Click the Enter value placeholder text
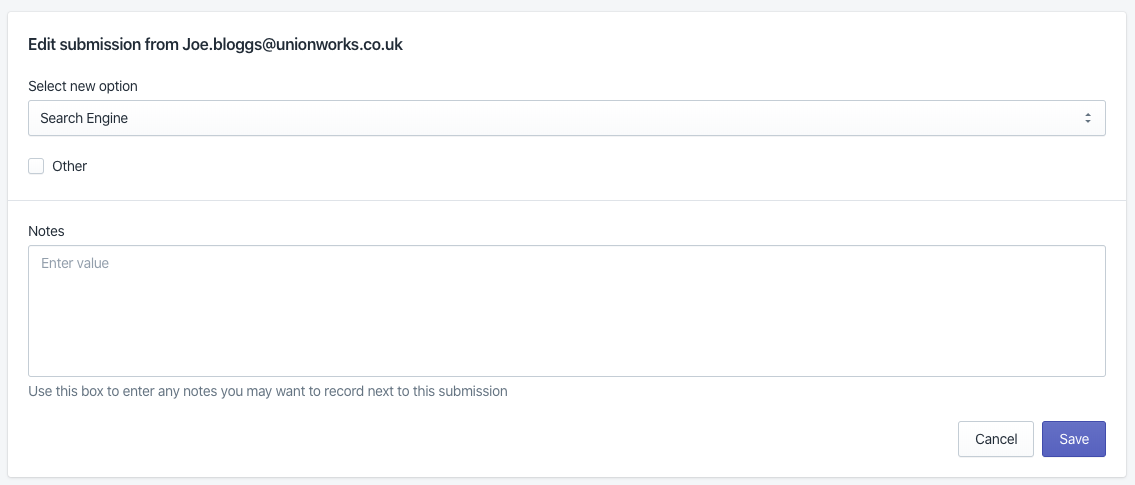The image size is (1135, 485). (75, 263)
